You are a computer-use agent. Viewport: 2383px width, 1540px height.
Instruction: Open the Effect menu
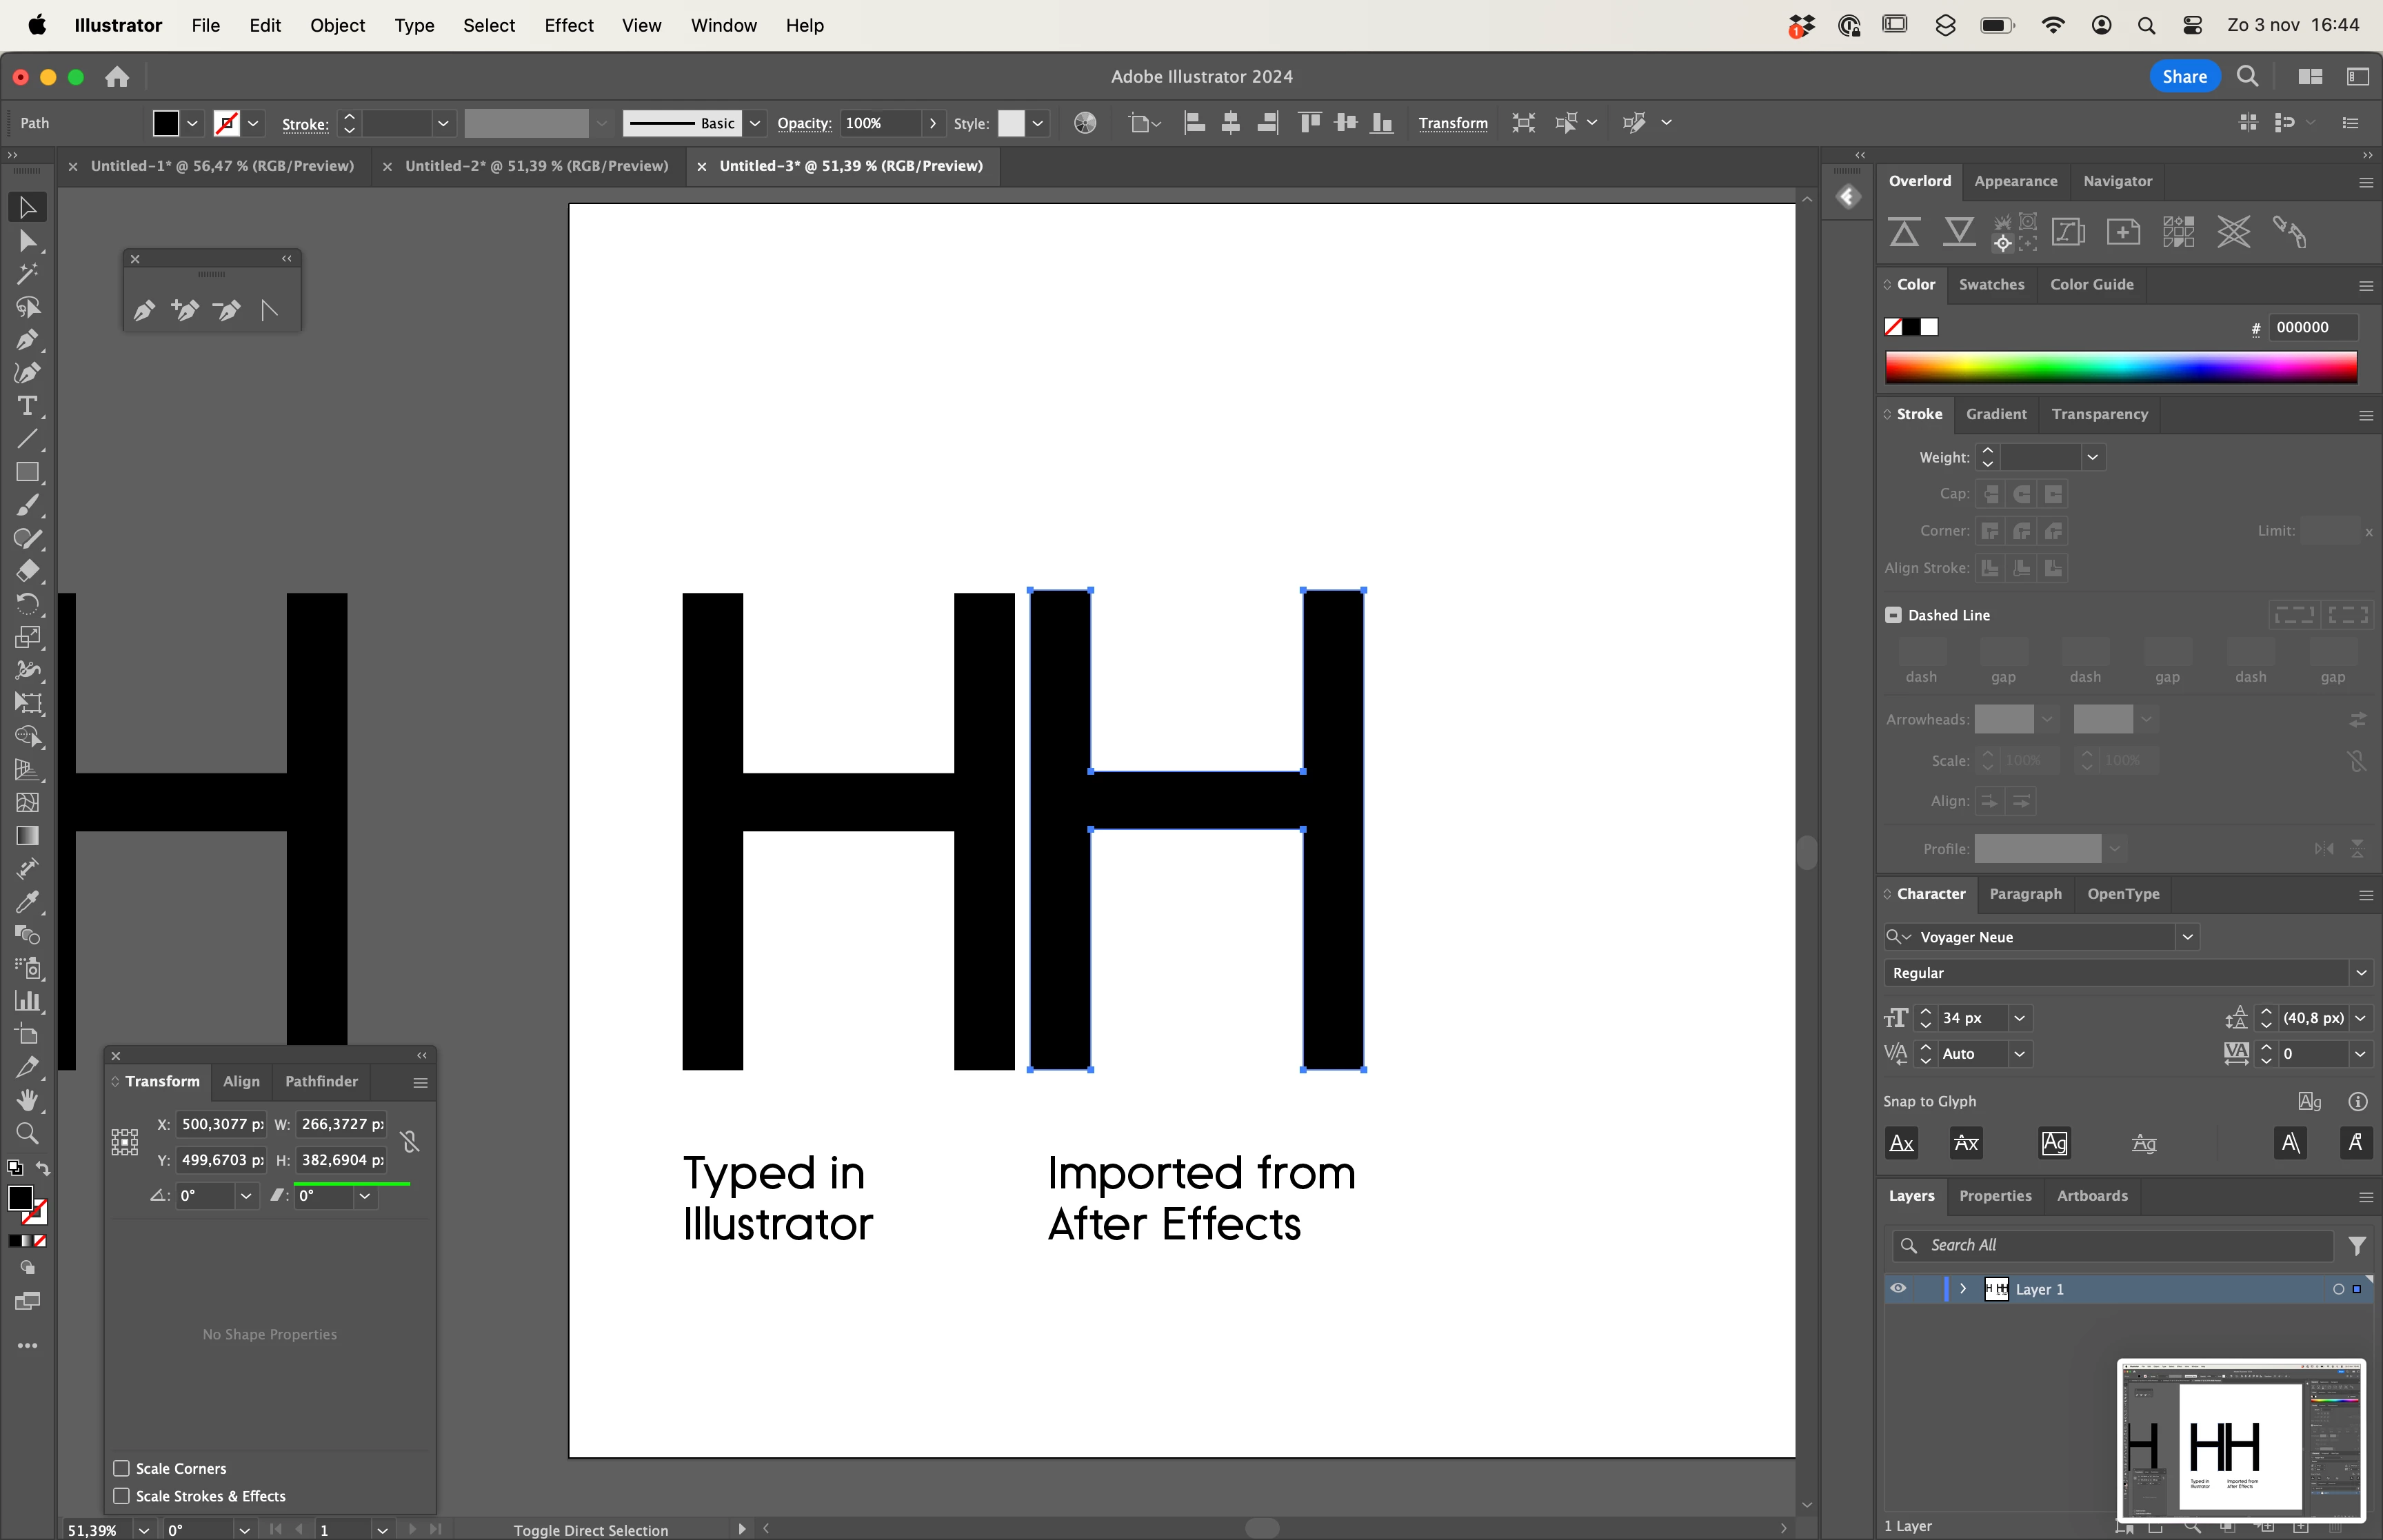[x=568, y=25]
